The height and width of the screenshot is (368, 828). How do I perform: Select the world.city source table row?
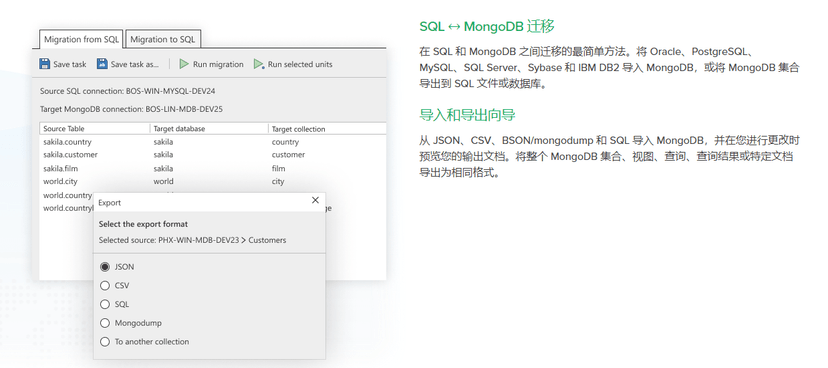point(213,181)
